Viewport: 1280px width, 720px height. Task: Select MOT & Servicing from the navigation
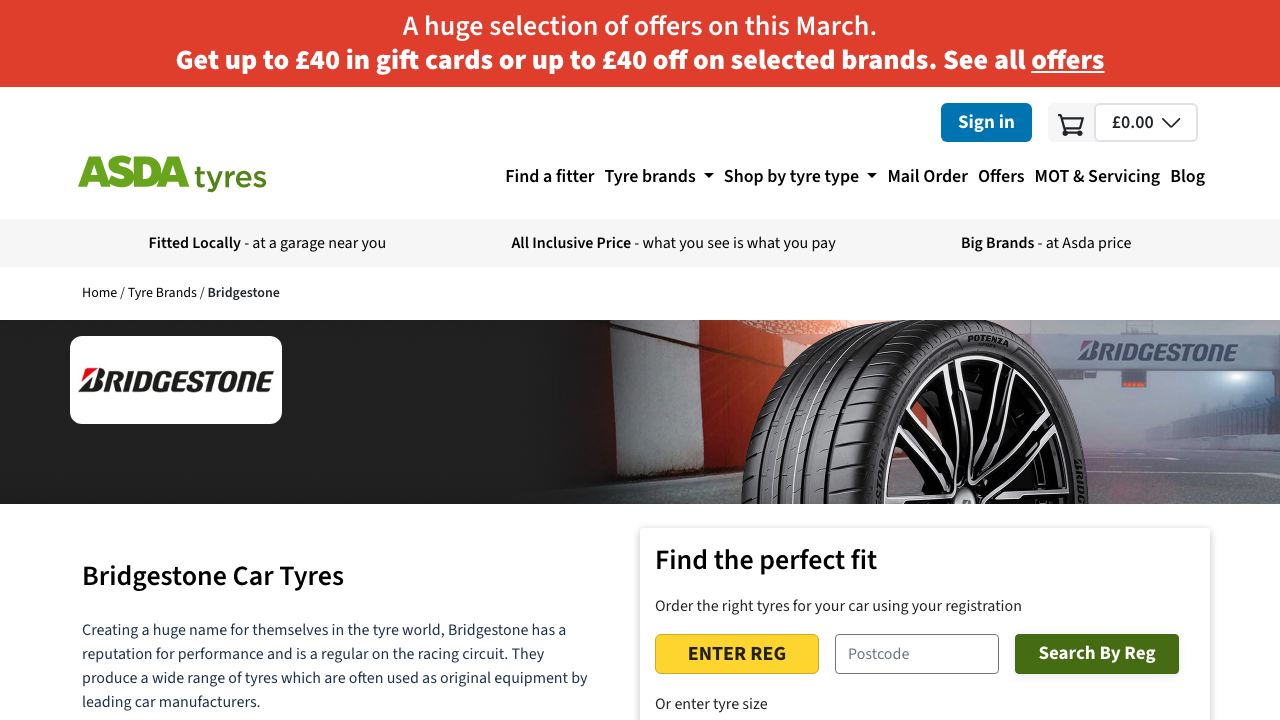pyautogui.click(x=1097, y=175)
